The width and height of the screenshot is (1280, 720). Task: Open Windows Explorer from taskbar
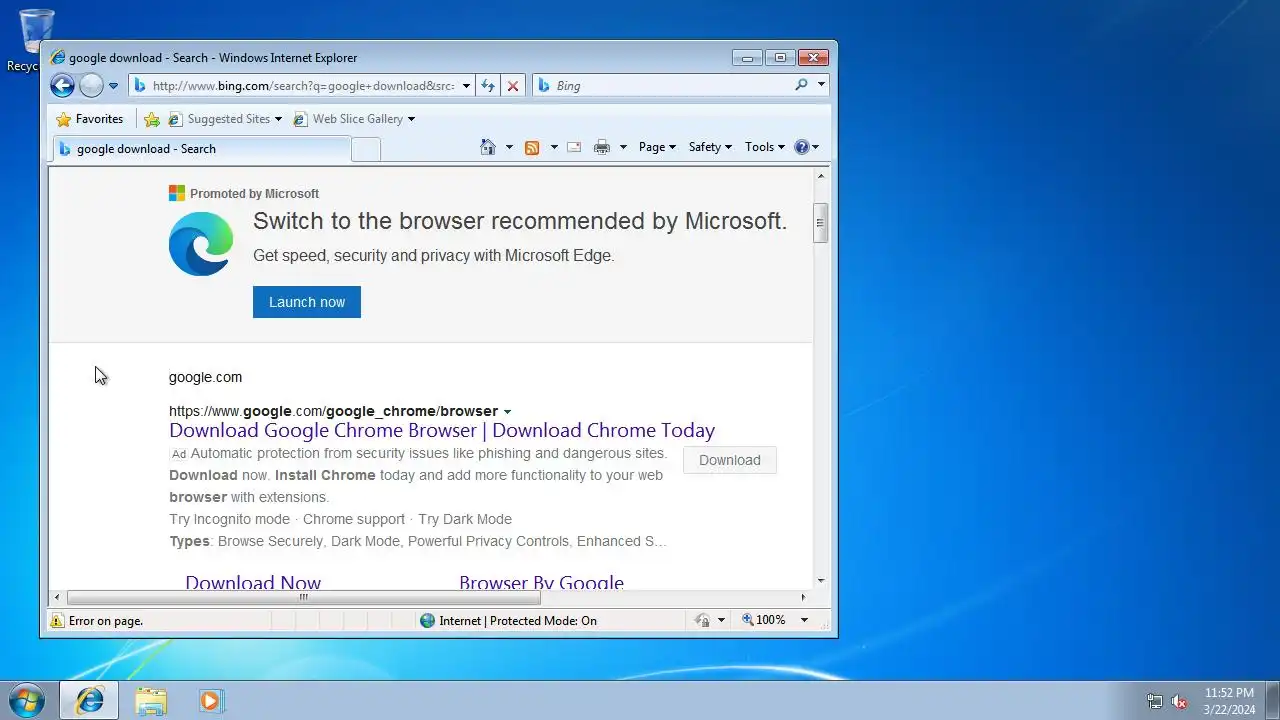tap(151, 701)
